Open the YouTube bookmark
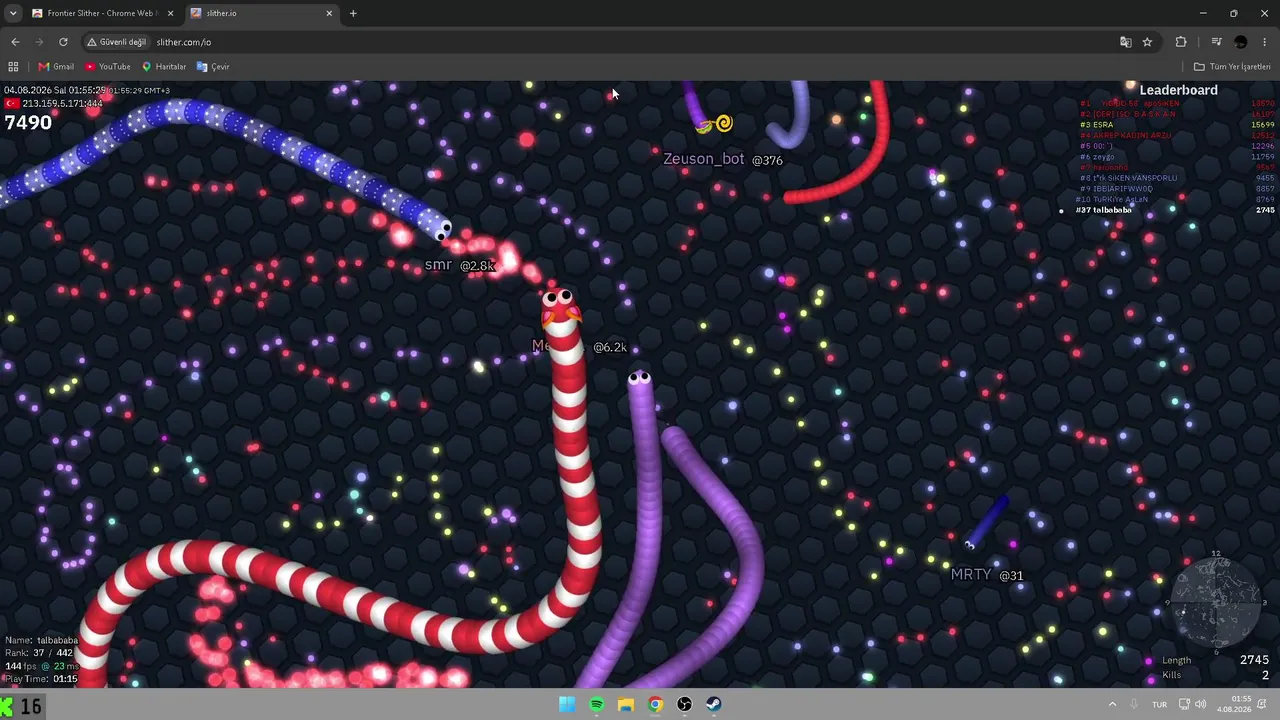This screenshot has width=1280, height=720. (x=108, y=67)
